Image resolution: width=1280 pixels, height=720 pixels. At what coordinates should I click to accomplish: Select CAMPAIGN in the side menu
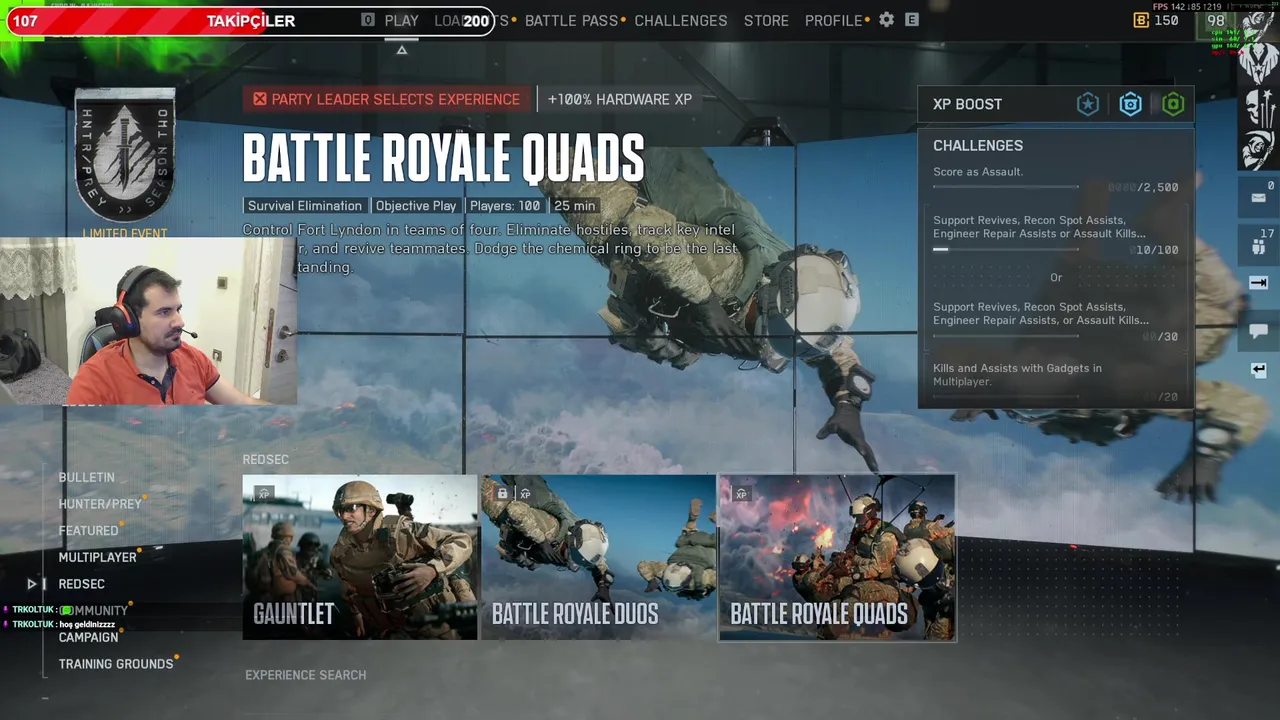tap(88, 637)
